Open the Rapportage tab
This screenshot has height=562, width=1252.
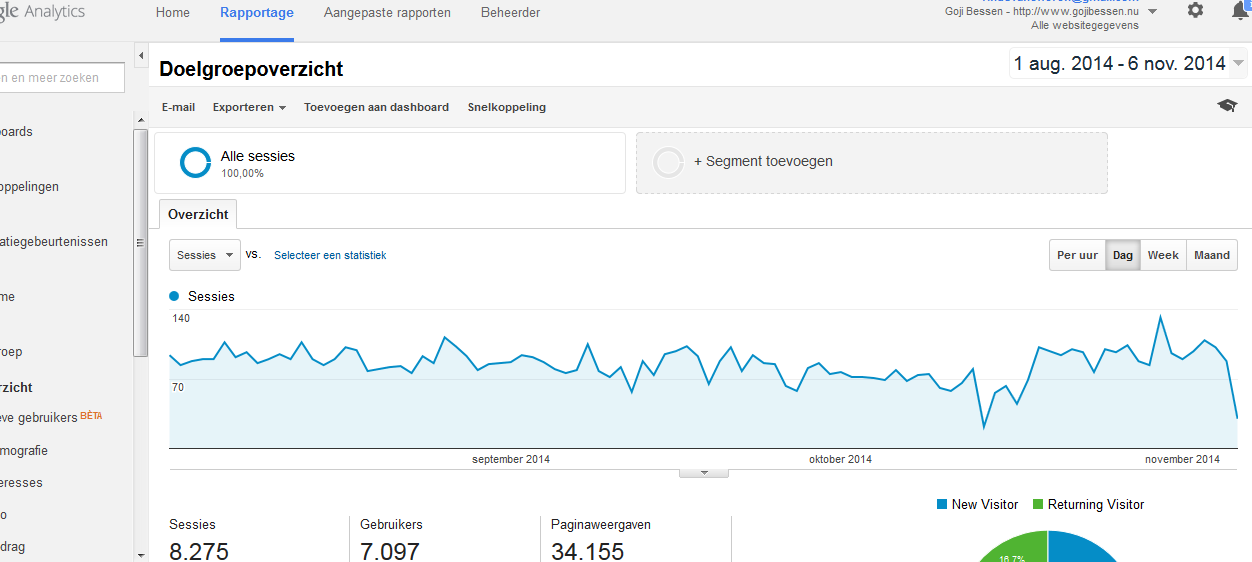(257, 13)
